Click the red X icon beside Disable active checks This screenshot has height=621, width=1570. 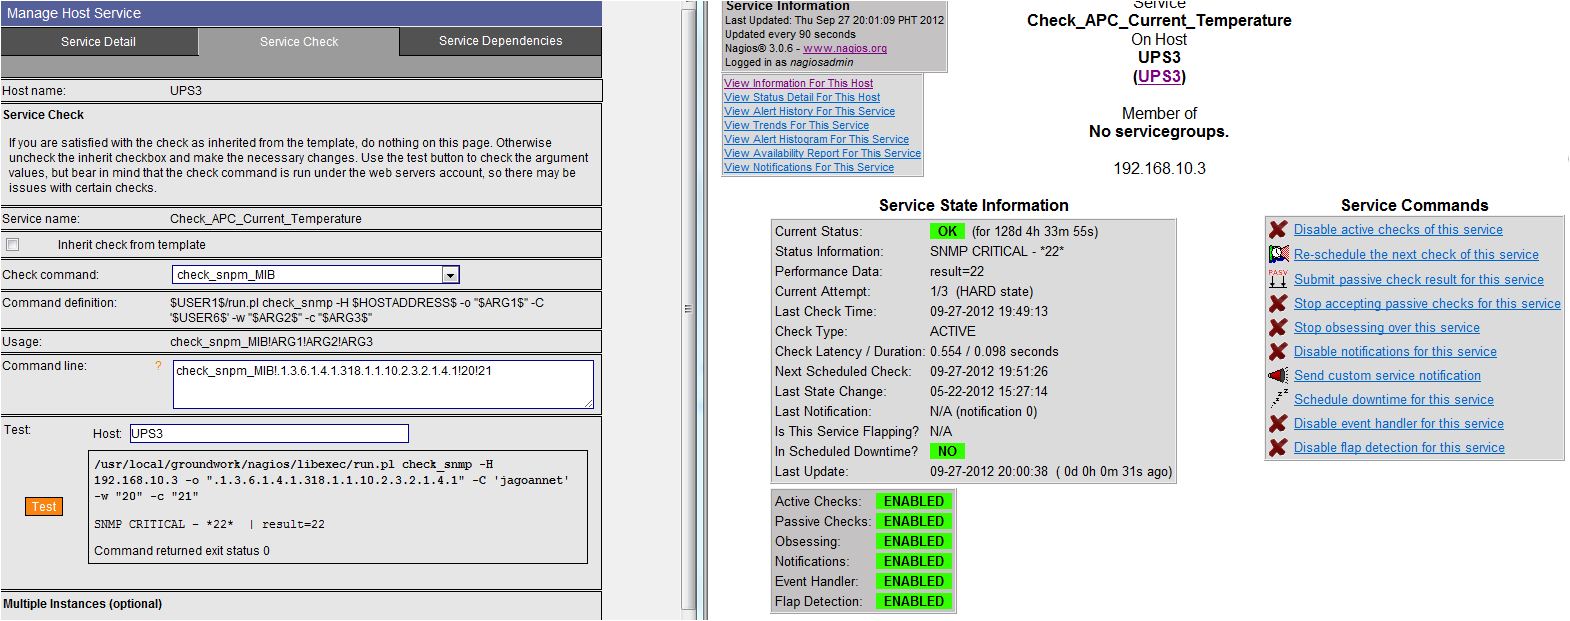(1278, 230)
